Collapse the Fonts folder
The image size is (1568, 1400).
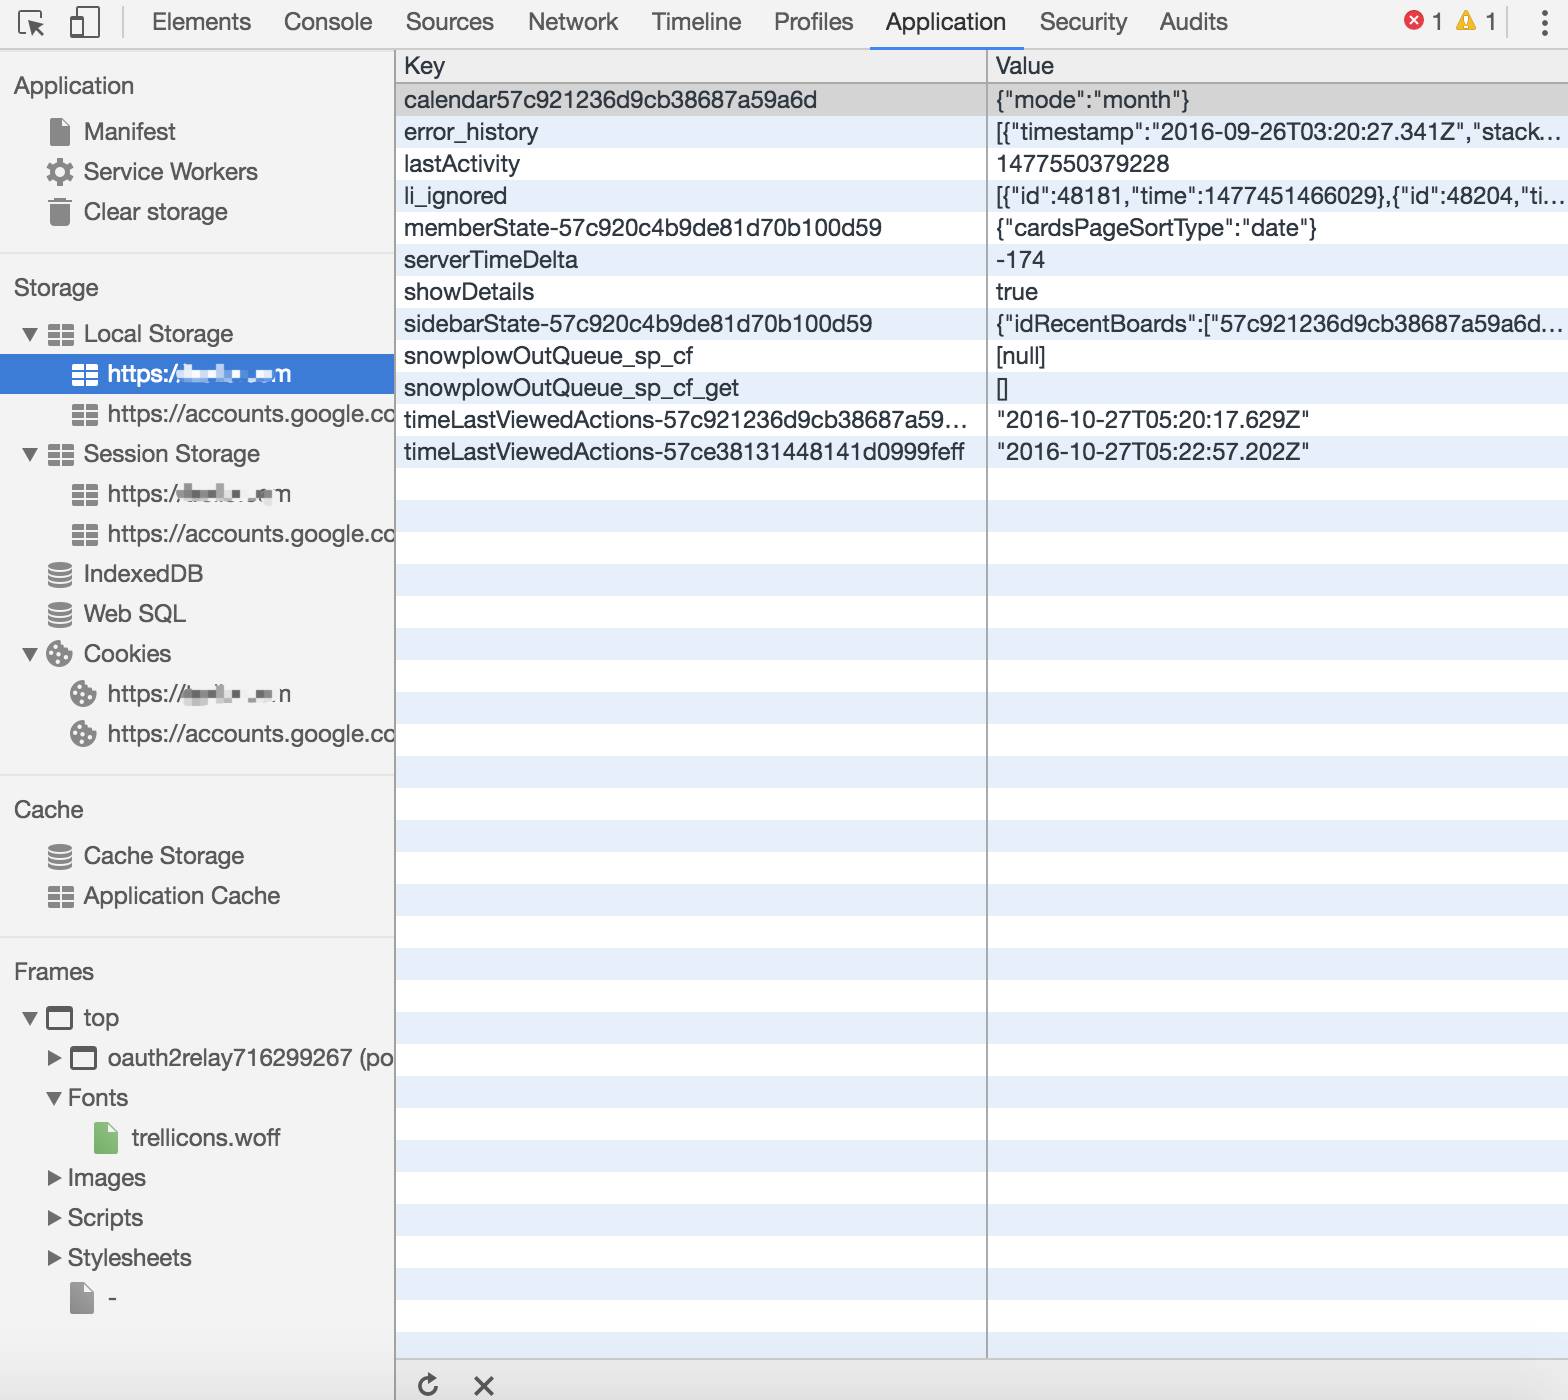click(54, 1098)
